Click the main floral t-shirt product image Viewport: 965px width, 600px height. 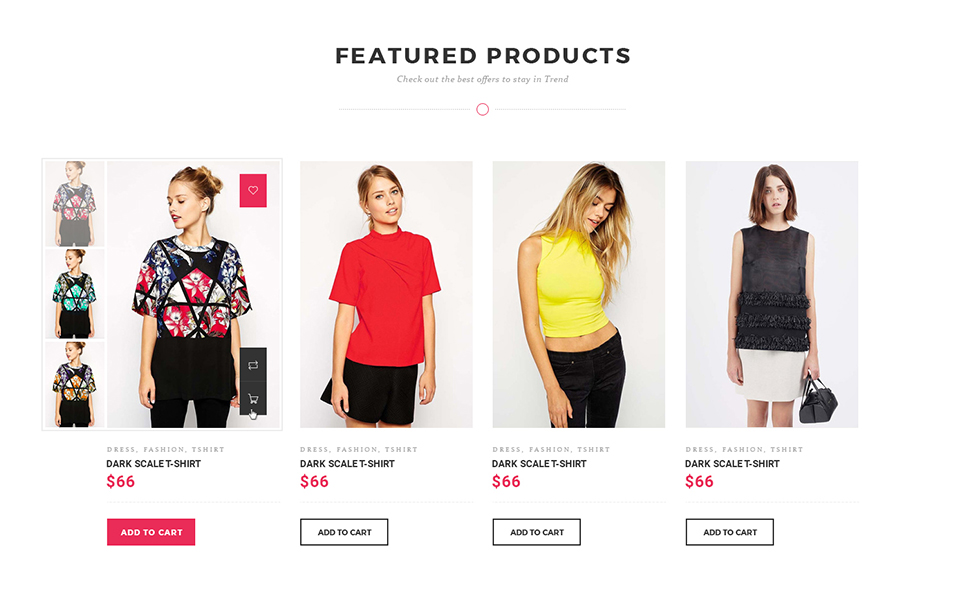(193, 294)
